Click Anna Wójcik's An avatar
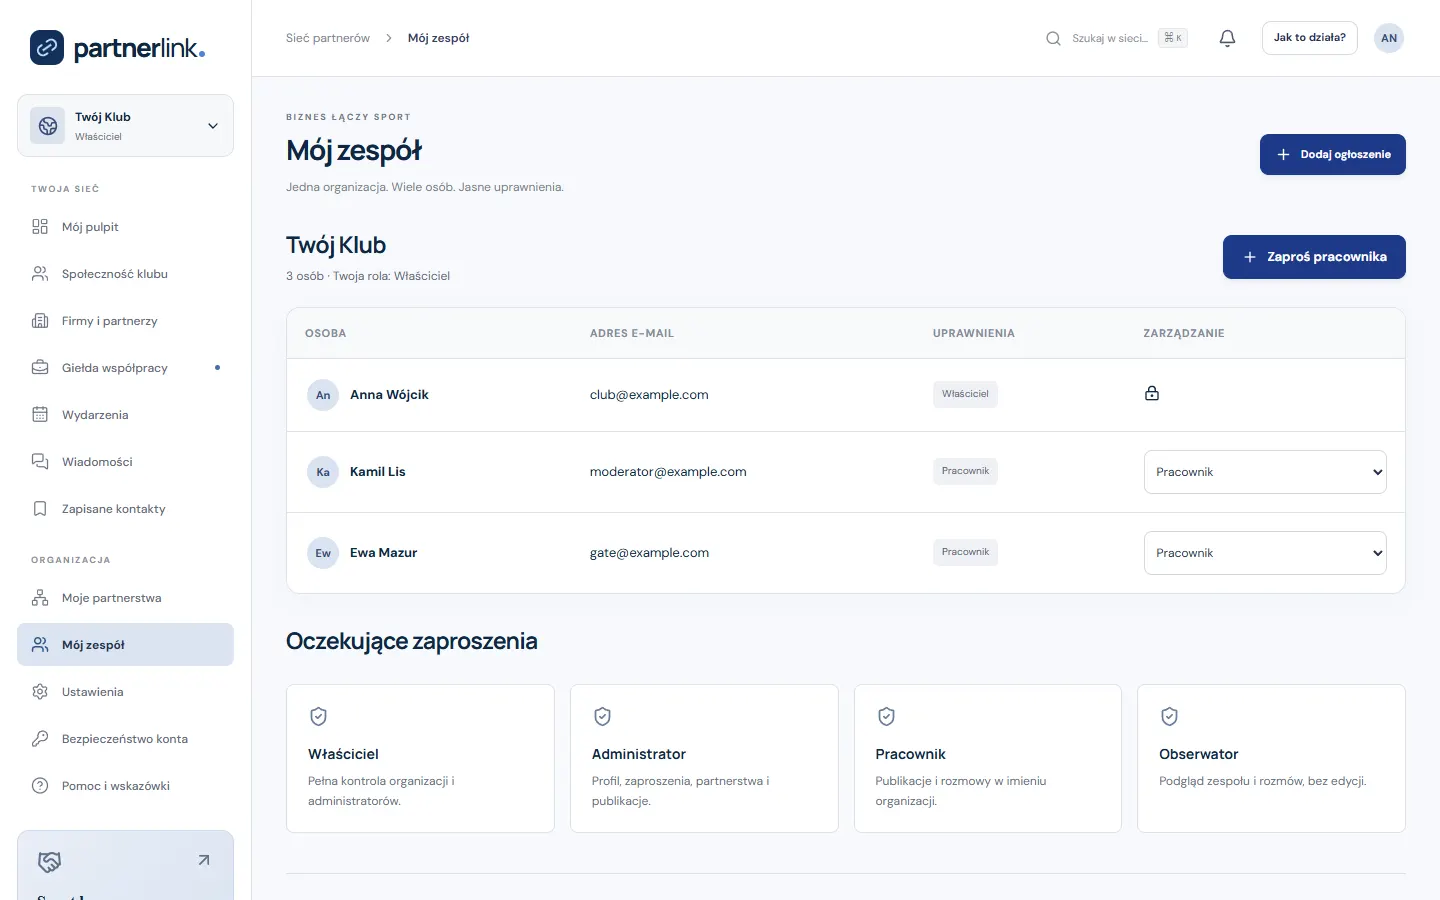The width and height of the screenshot is (1440, 900). (x=323, y=395)
